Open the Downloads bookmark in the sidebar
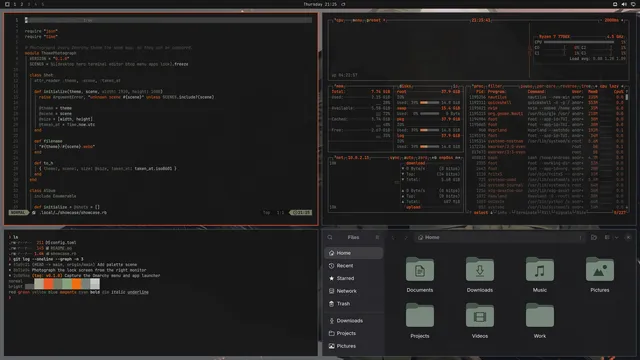The image size is (640, 360). tap(353, 321)
